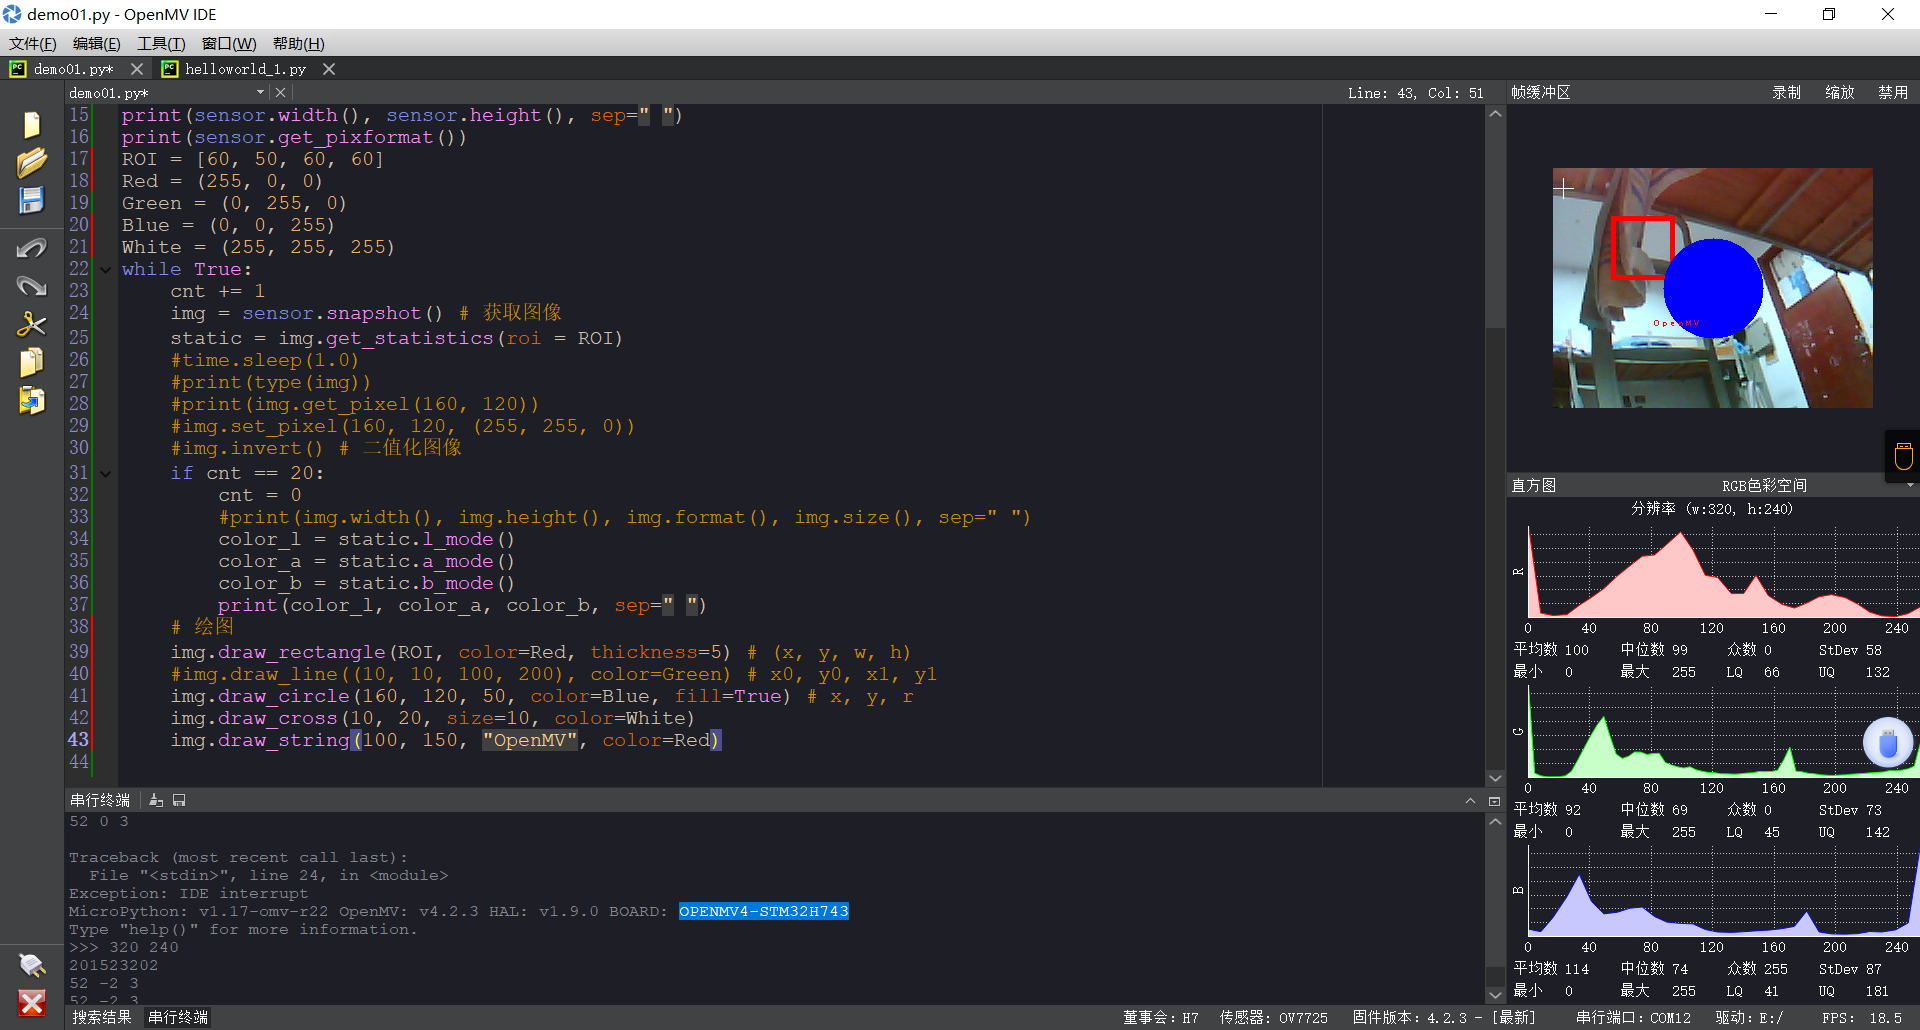
Task: Open the RGB色彩空间 color space dropdown
Action: [1764, 485]
